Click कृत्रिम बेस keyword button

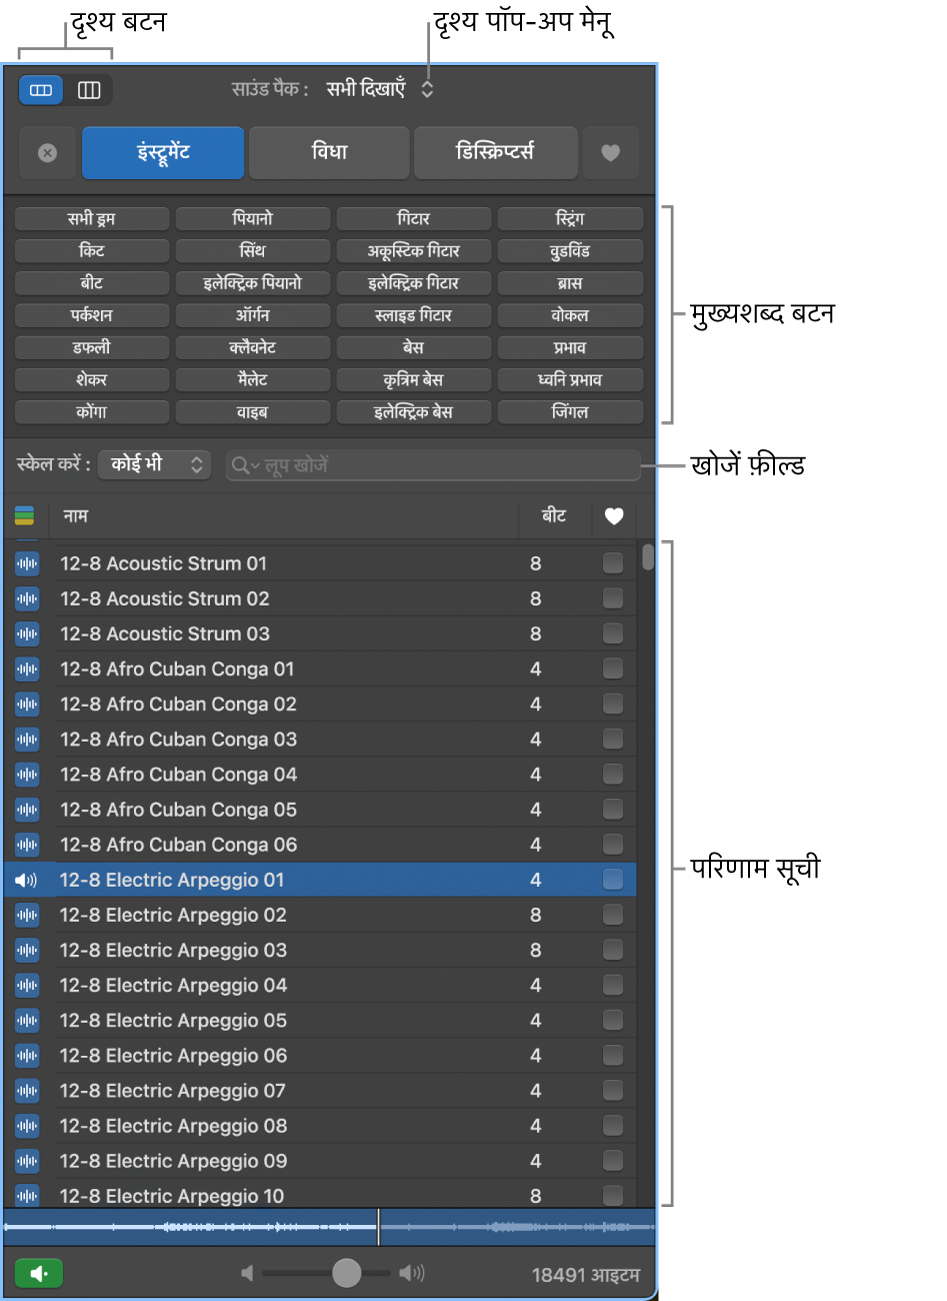pos(414,380)
